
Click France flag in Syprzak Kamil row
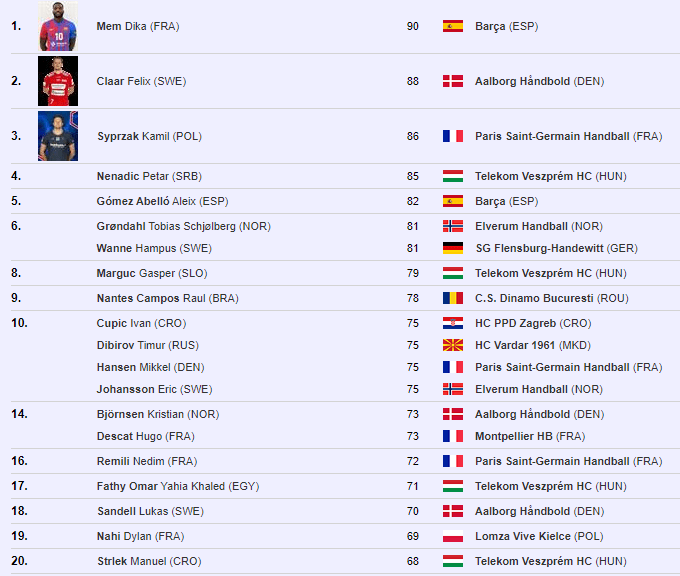tap(452, 136)
